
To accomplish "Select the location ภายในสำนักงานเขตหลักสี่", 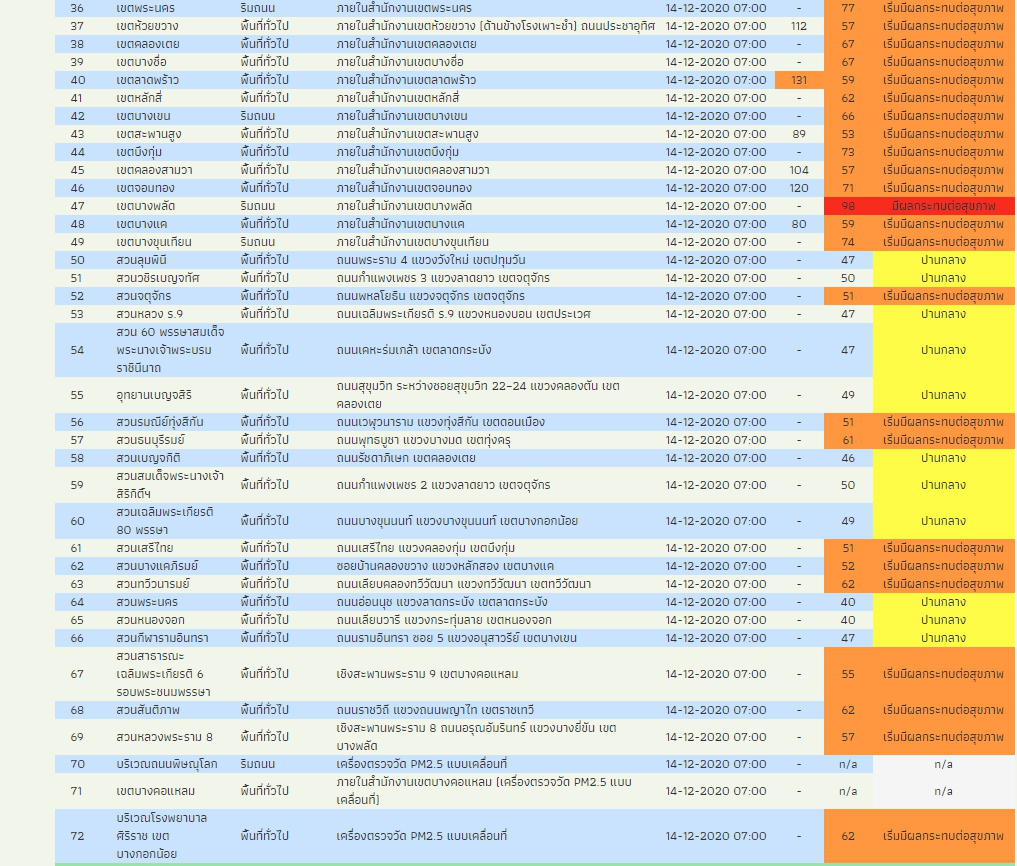I will (398, 99).
